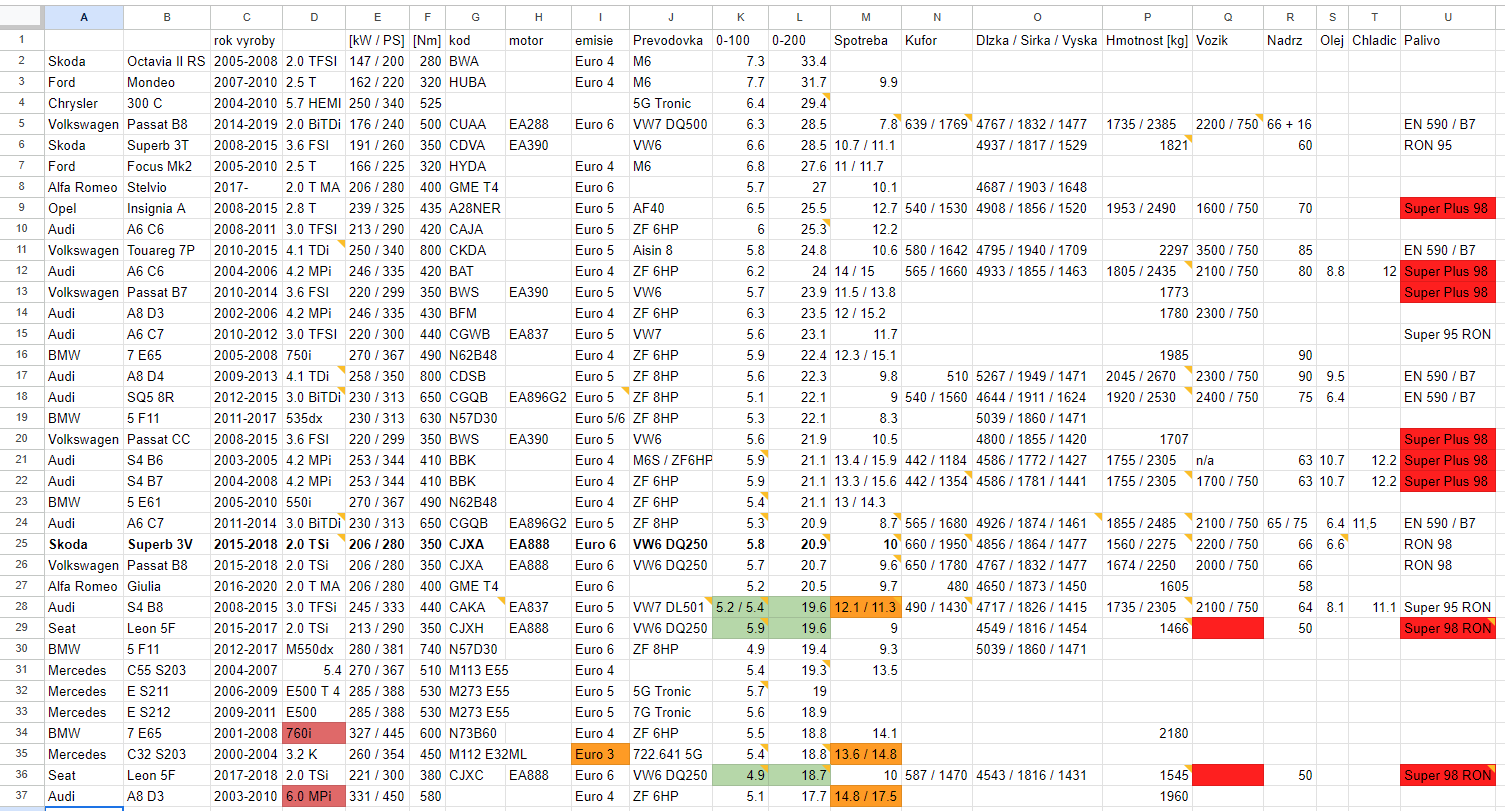Select the '3500 / 750' cell
The image size is (1505, 811).
(x=1228, y=250)
